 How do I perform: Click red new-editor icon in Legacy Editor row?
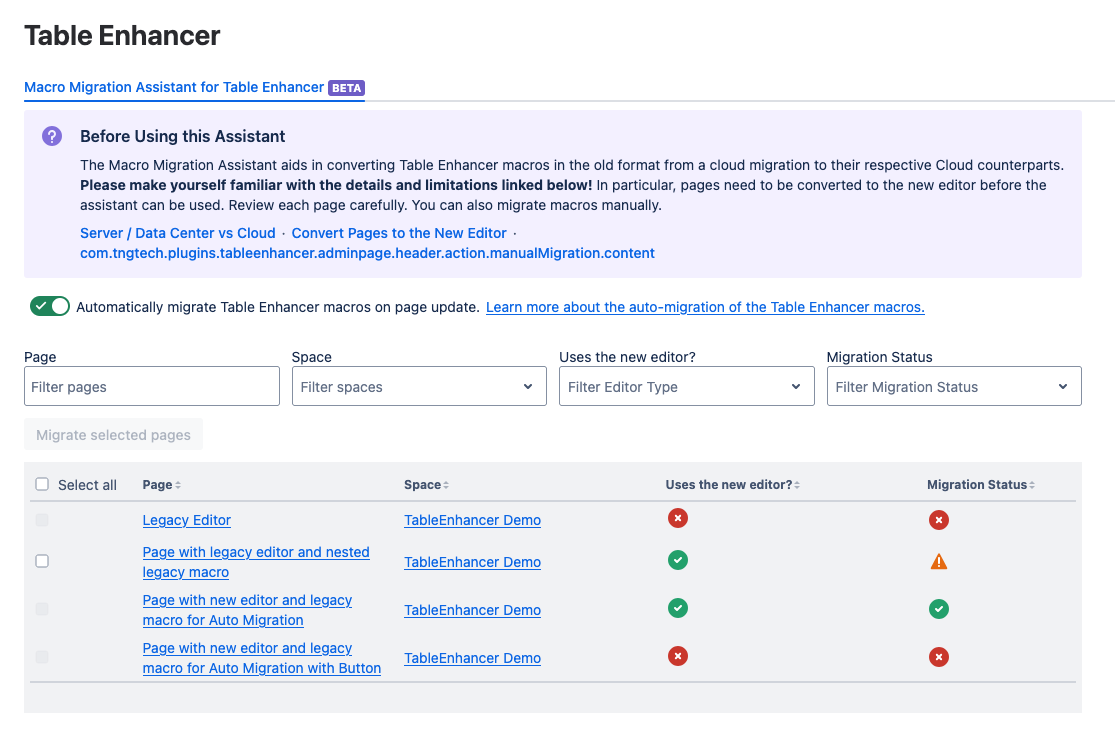[x=678, y=518]
